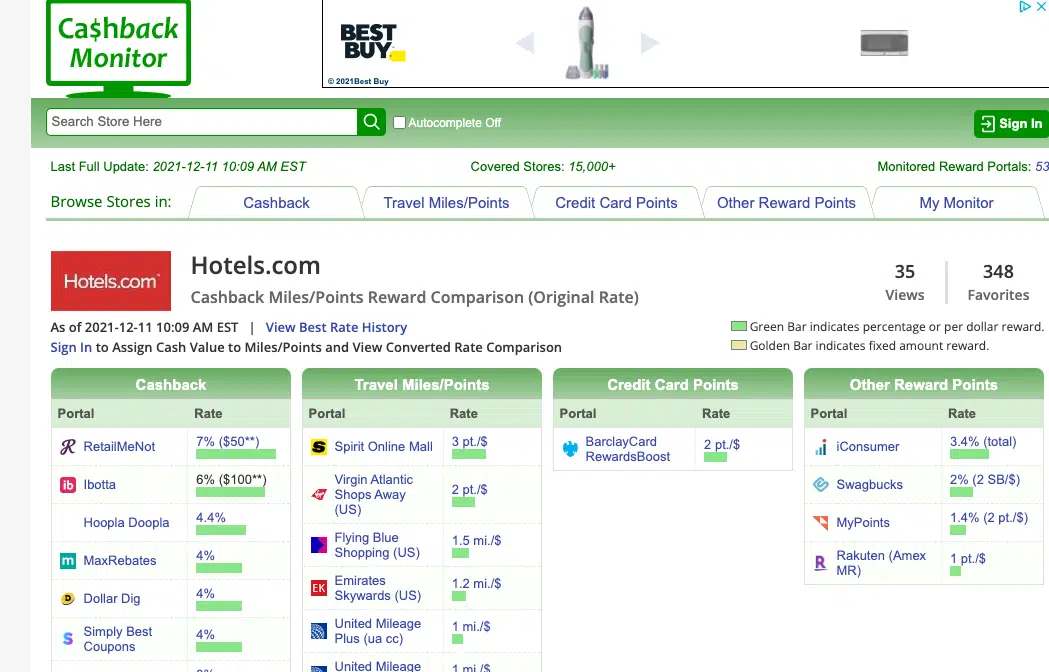
Task: Click the Travel Miles/Points column header
Action: pyautogui.click(x=421, y=385)
